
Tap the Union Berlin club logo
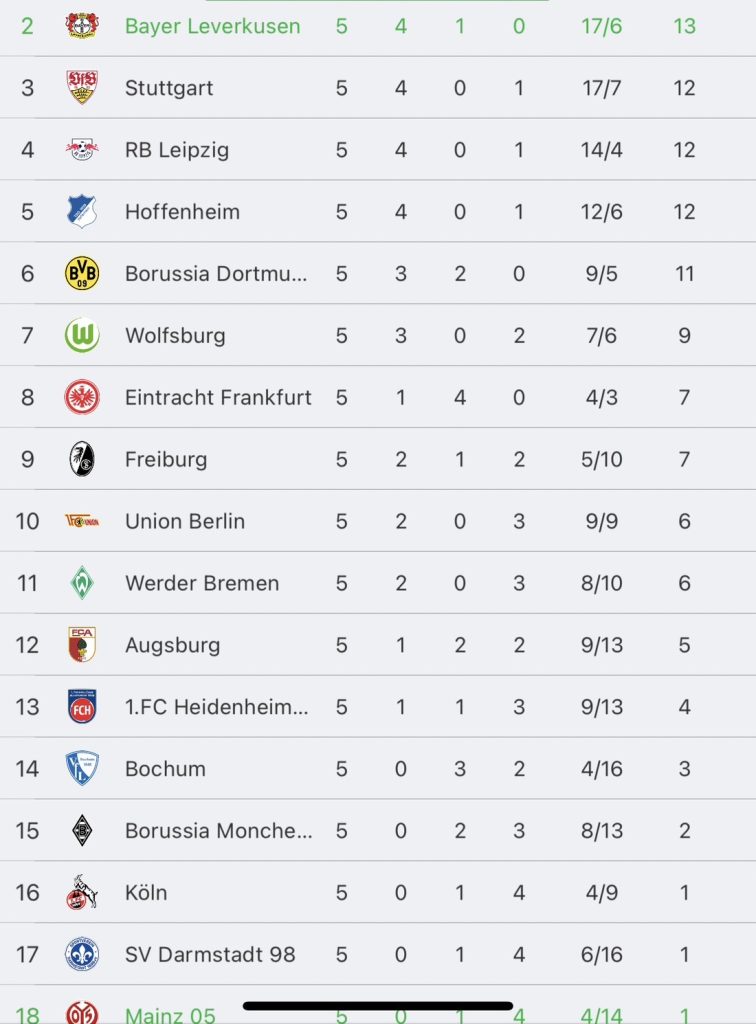click(x=82, y=521)
